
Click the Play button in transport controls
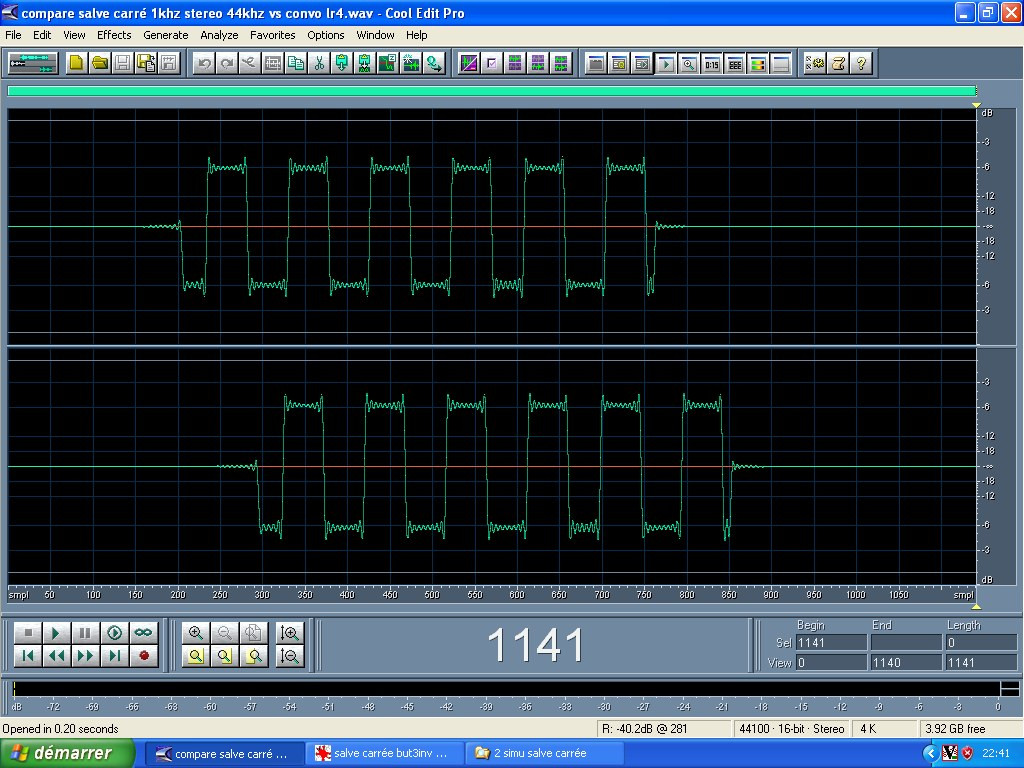(x=57, y=633)
